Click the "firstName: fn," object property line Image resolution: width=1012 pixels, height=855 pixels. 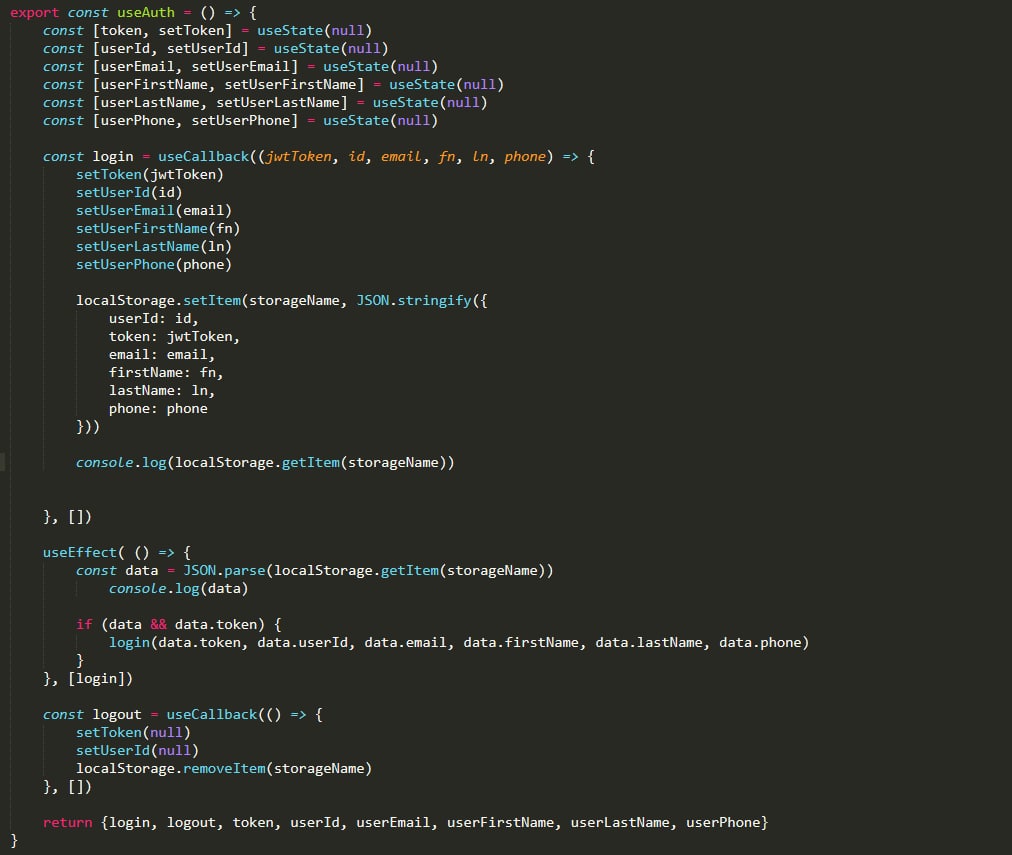[166, 373]
